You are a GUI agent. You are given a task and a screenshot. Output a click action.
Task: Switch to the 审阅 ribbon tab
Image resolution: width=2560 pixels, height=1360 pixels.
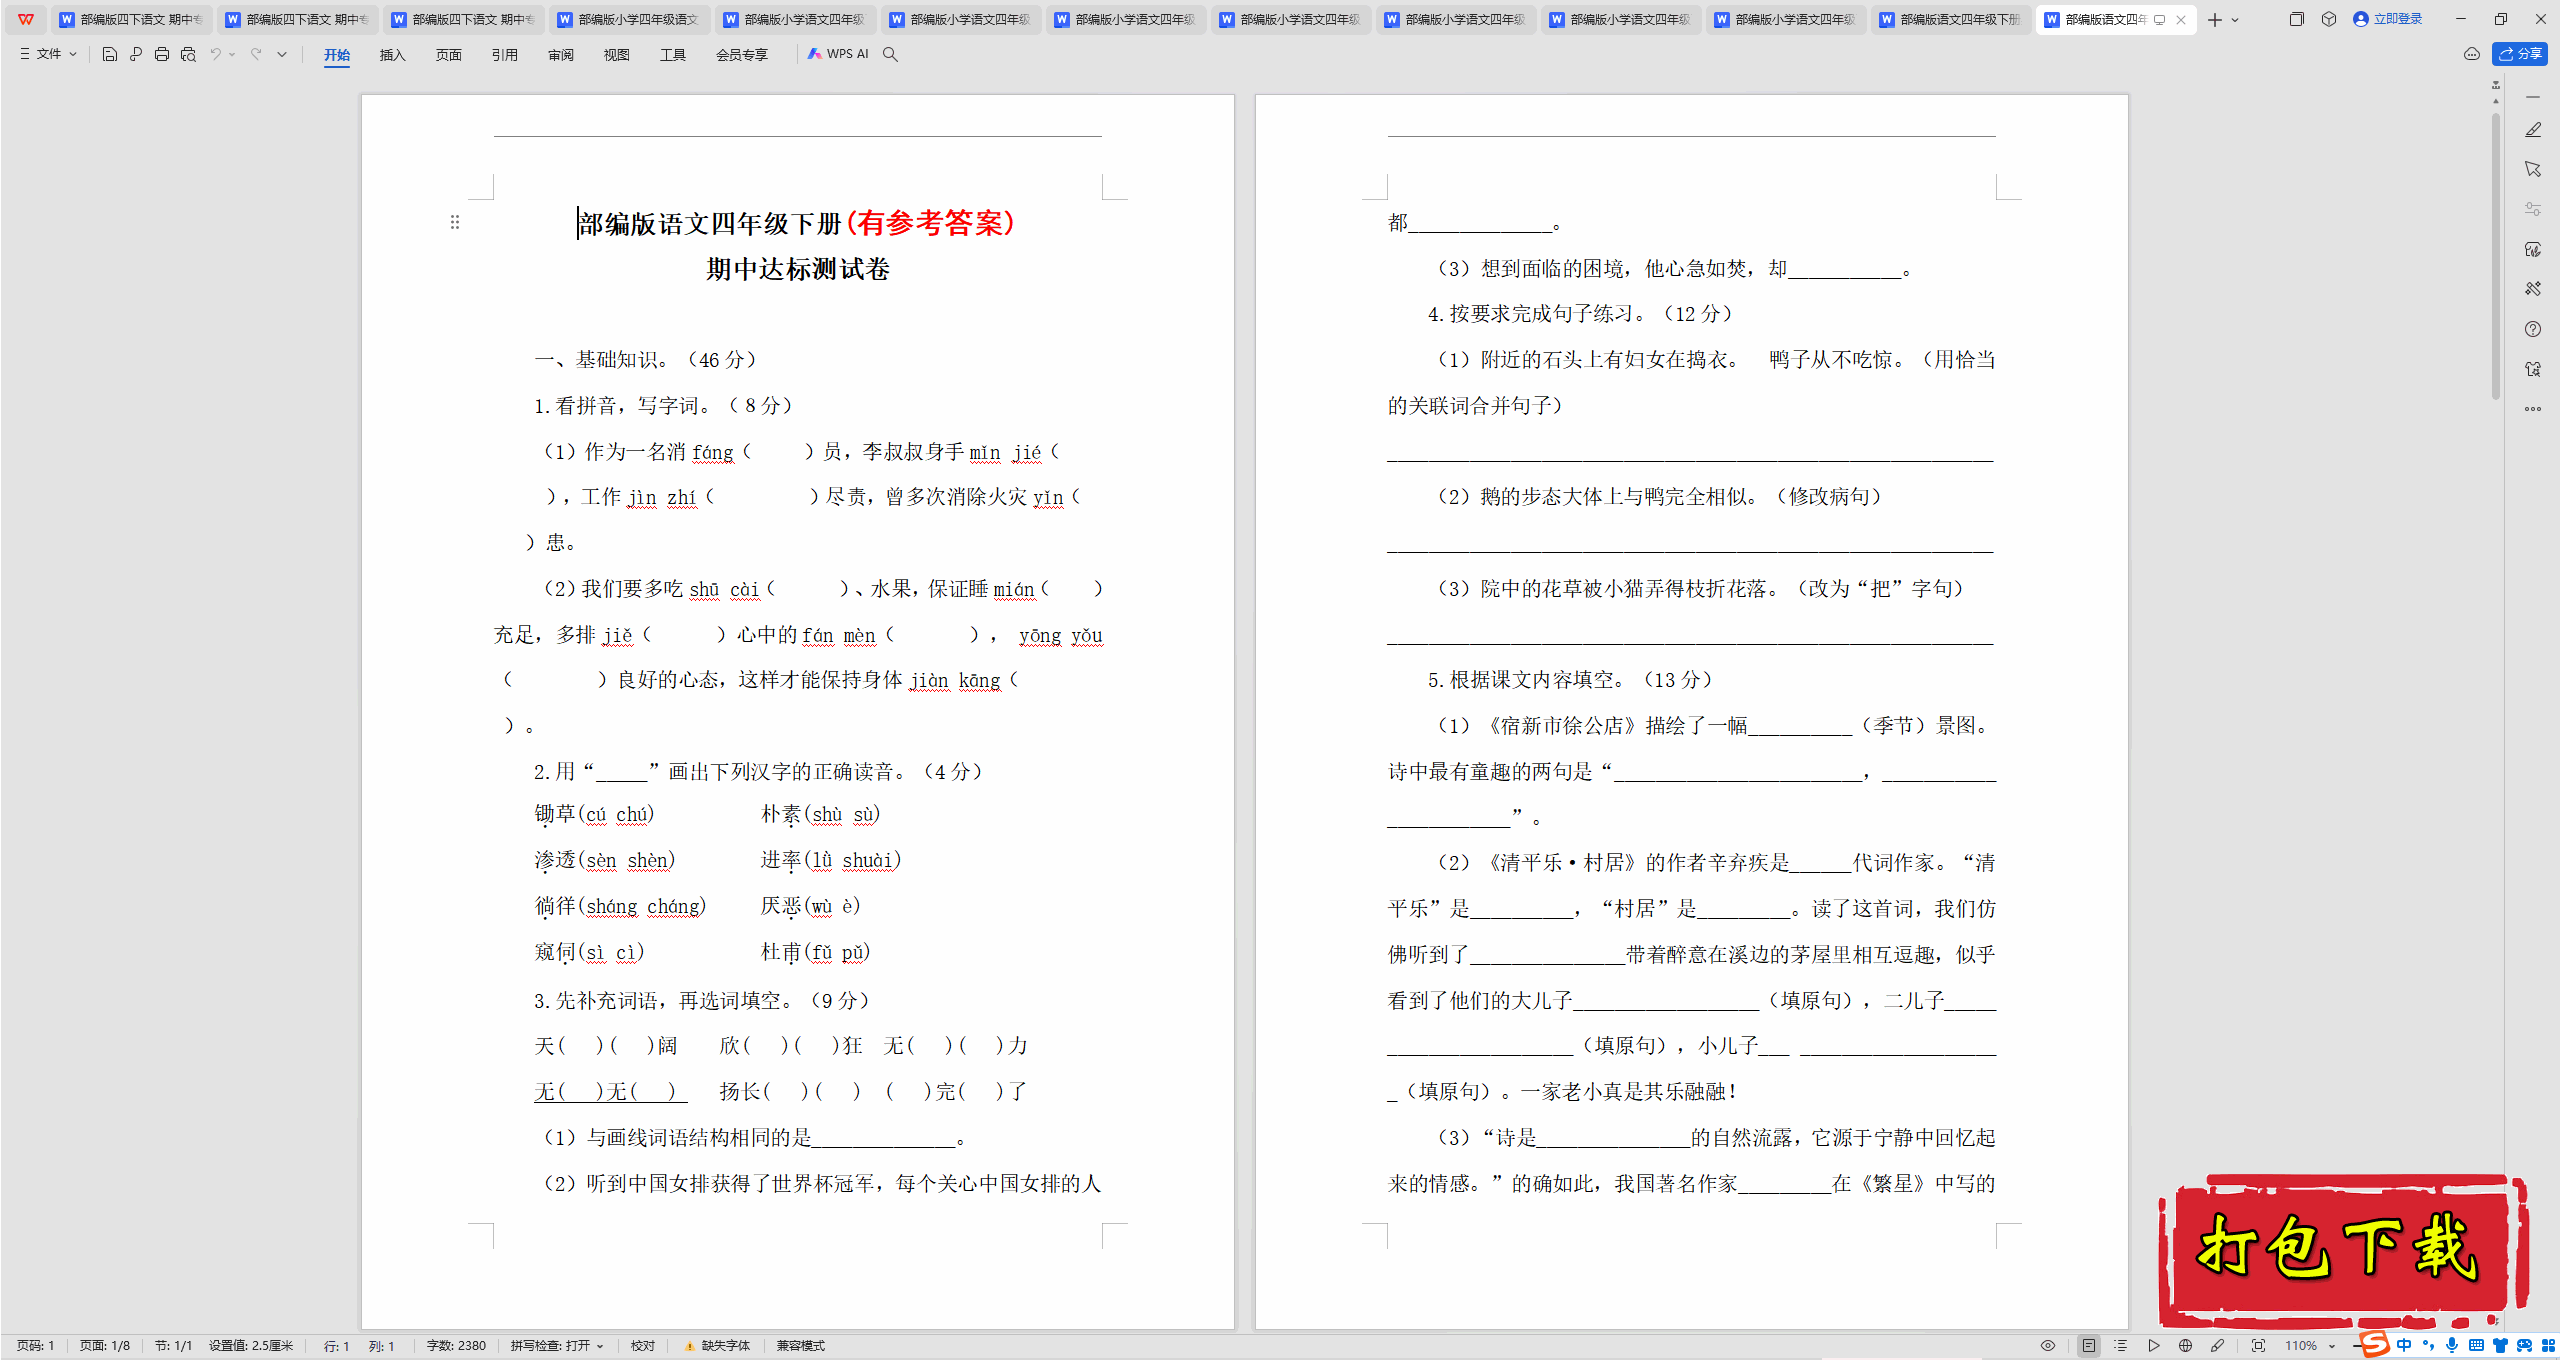click(x=560, y=55)
